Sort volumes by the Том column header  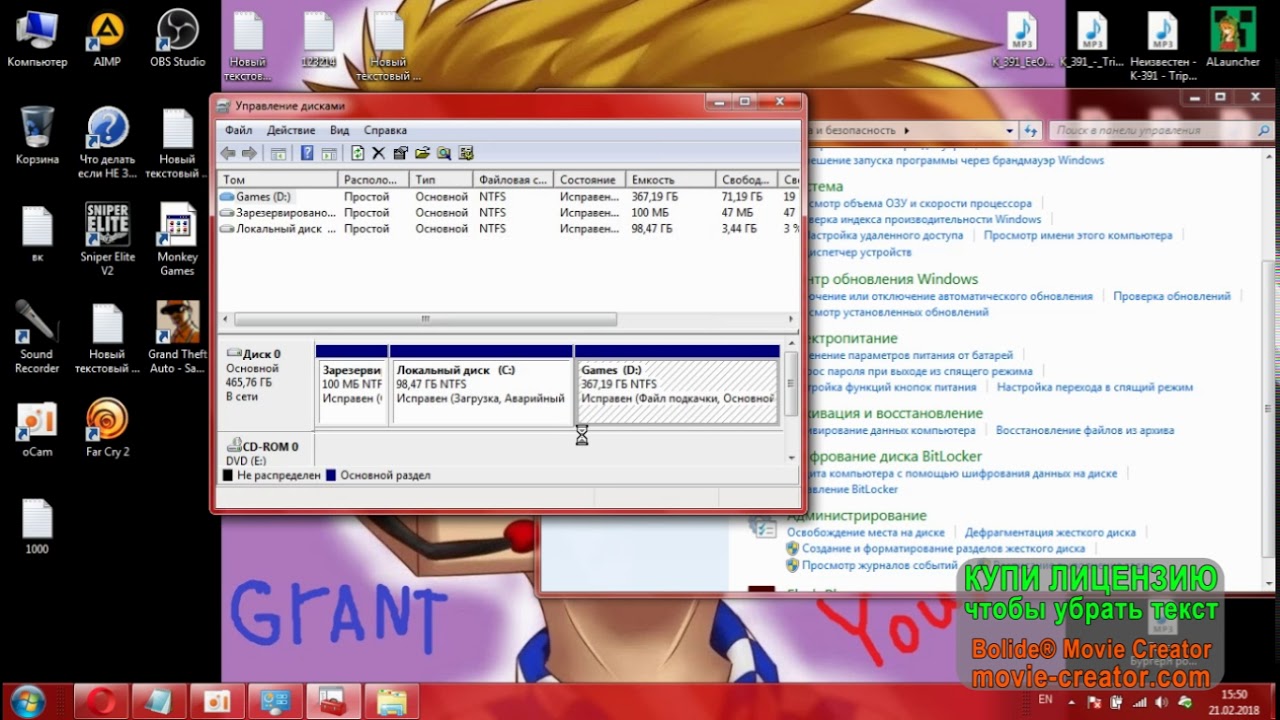(277, 180)
